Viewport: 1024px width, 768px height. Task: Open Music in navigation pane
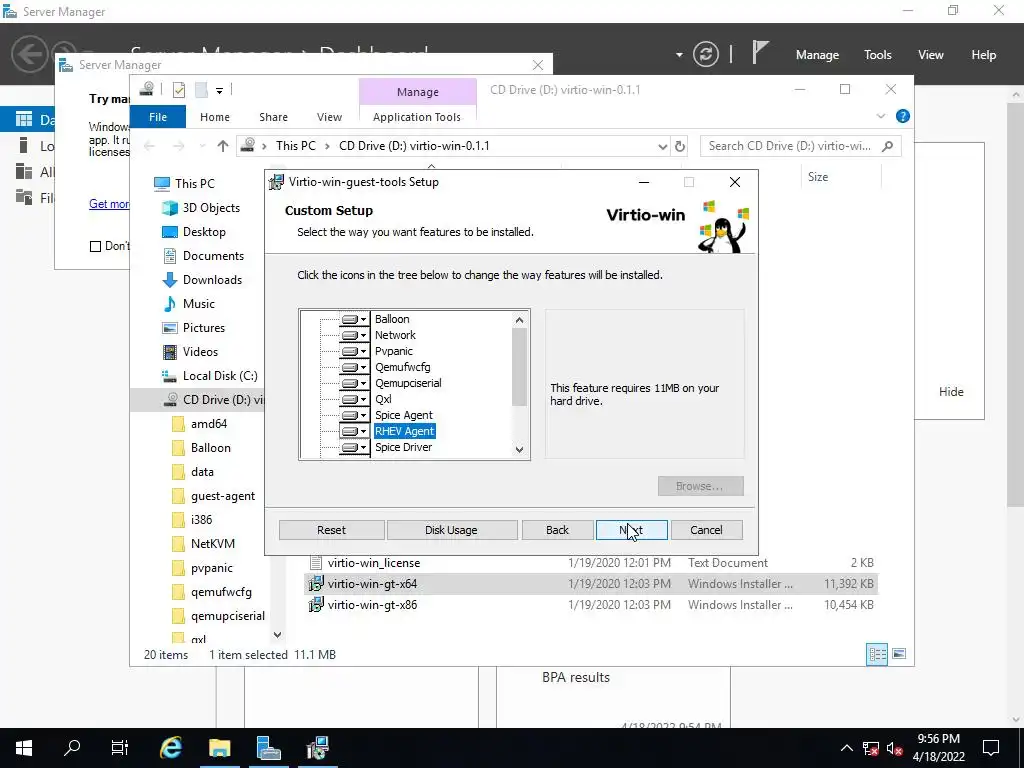pos(188,304)
